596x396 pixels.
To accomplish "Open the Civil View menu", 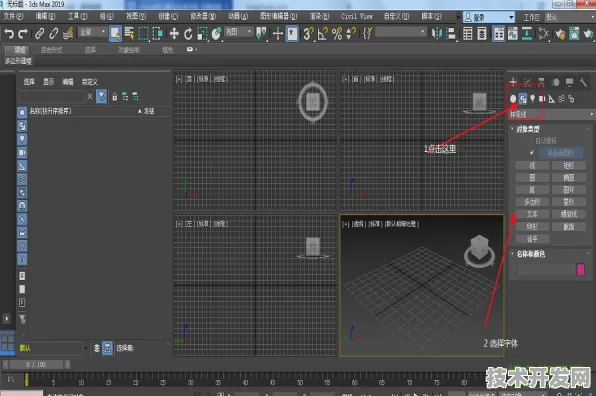I will 357,16.
